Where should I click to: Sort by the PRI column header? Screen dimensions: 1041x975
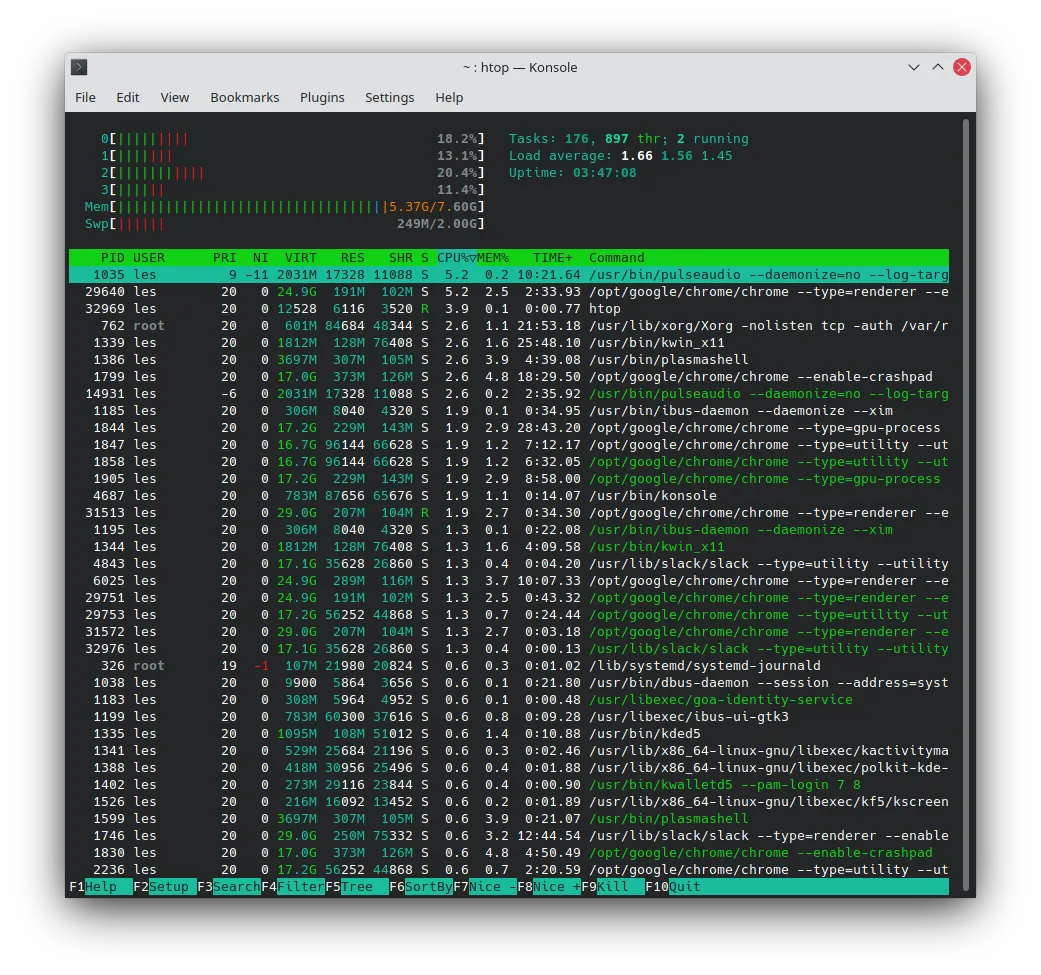tap(224, 258)
